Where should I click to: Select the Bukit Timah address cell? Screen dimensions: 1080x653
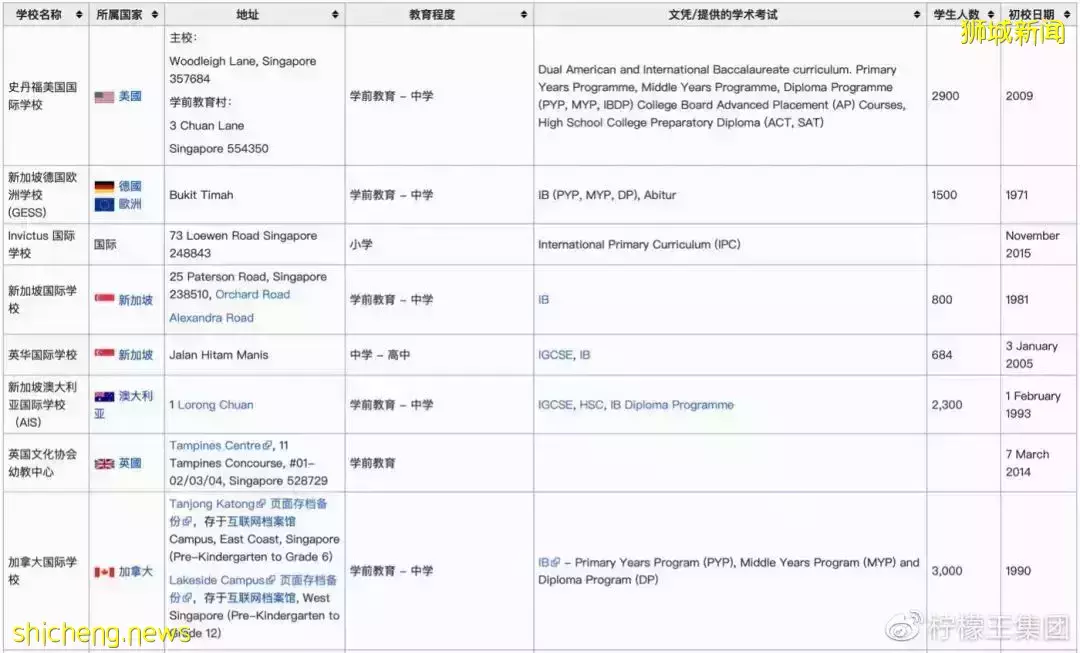pos(255,195)
